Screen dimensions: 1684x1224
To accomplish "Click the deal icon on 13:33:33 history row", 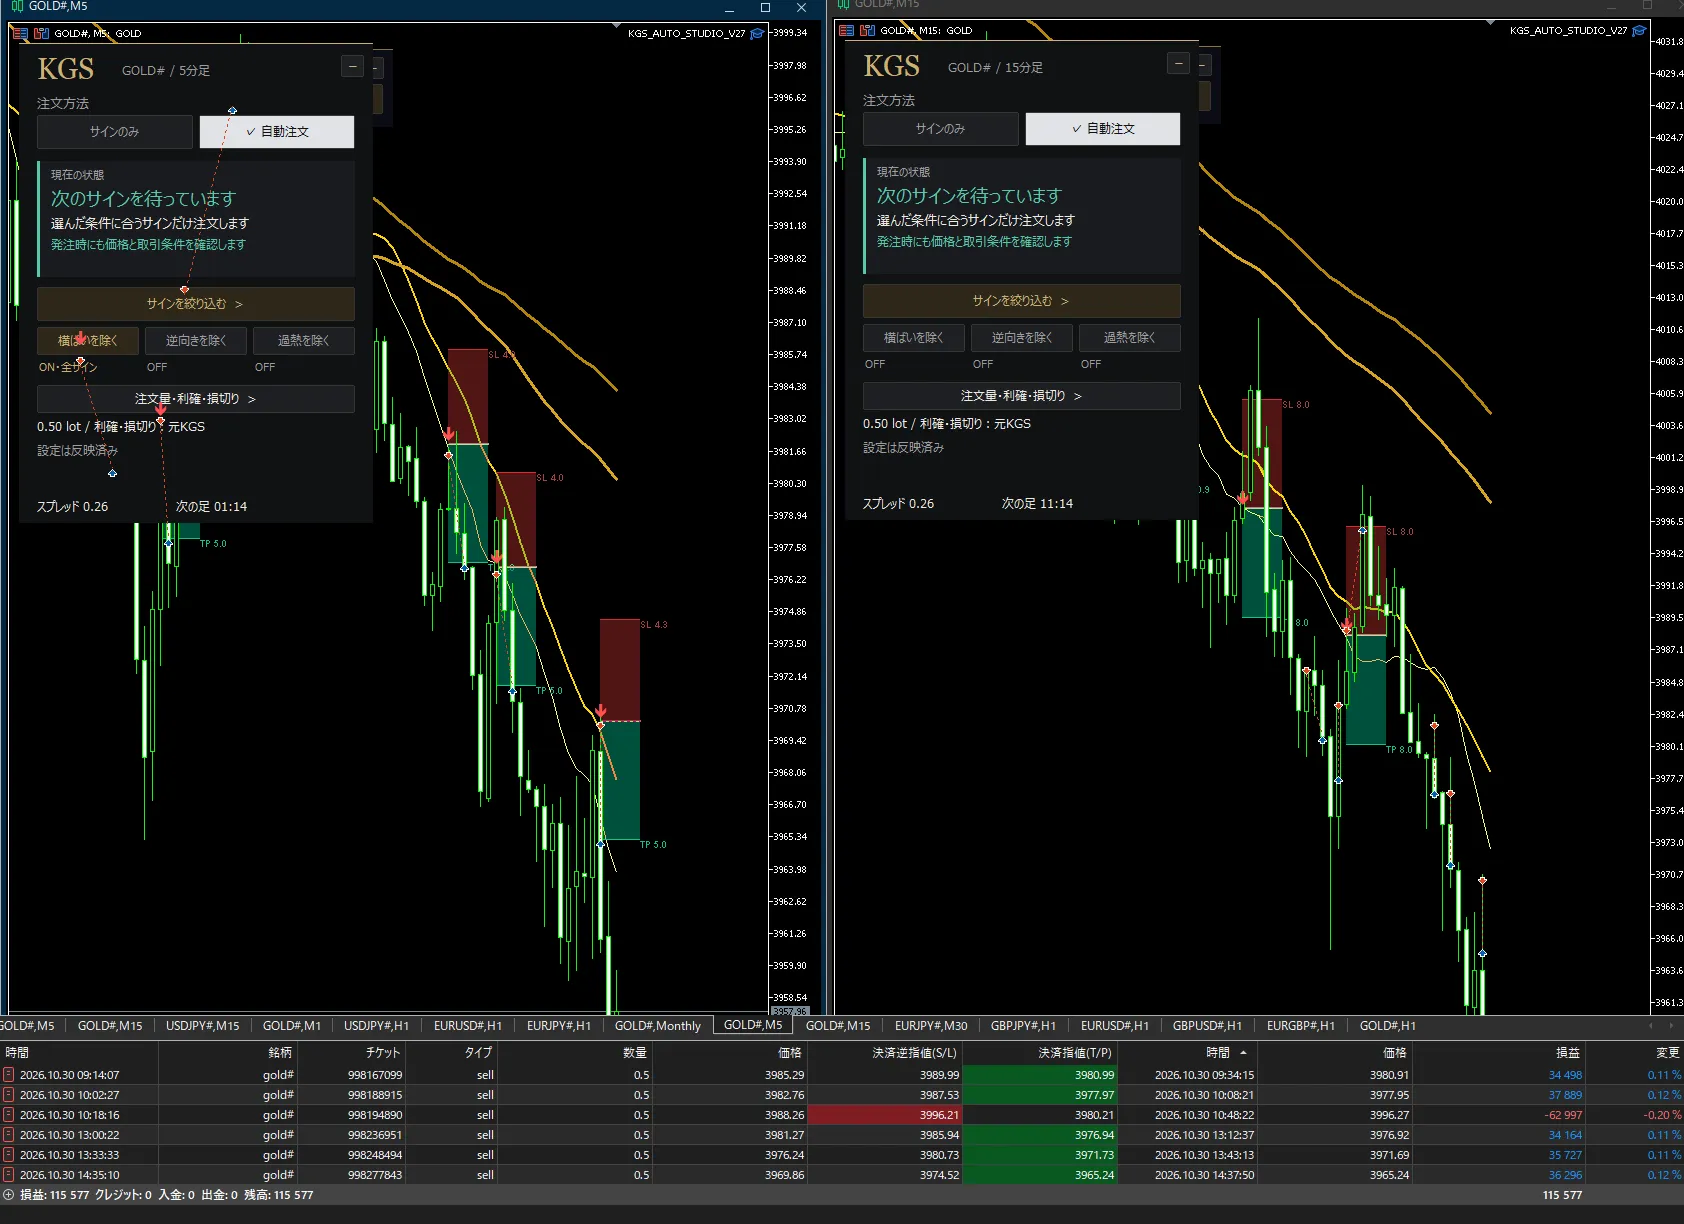I will 9,1155.
